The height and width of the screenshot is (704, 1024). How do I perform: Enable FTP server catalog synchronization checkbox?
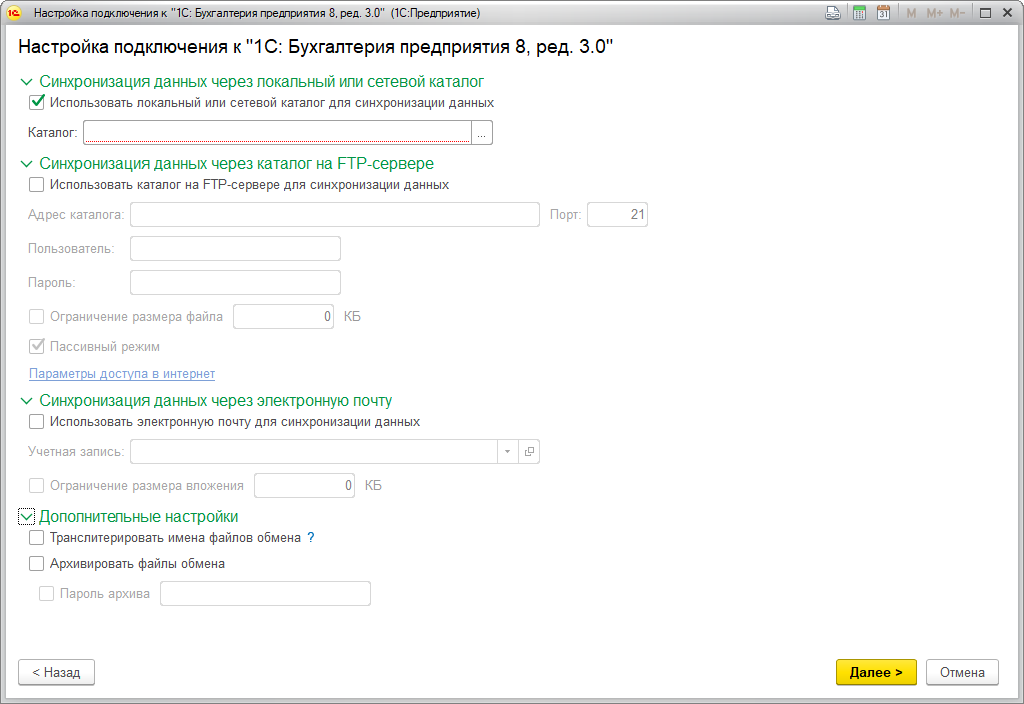click(x=37, y=185)
